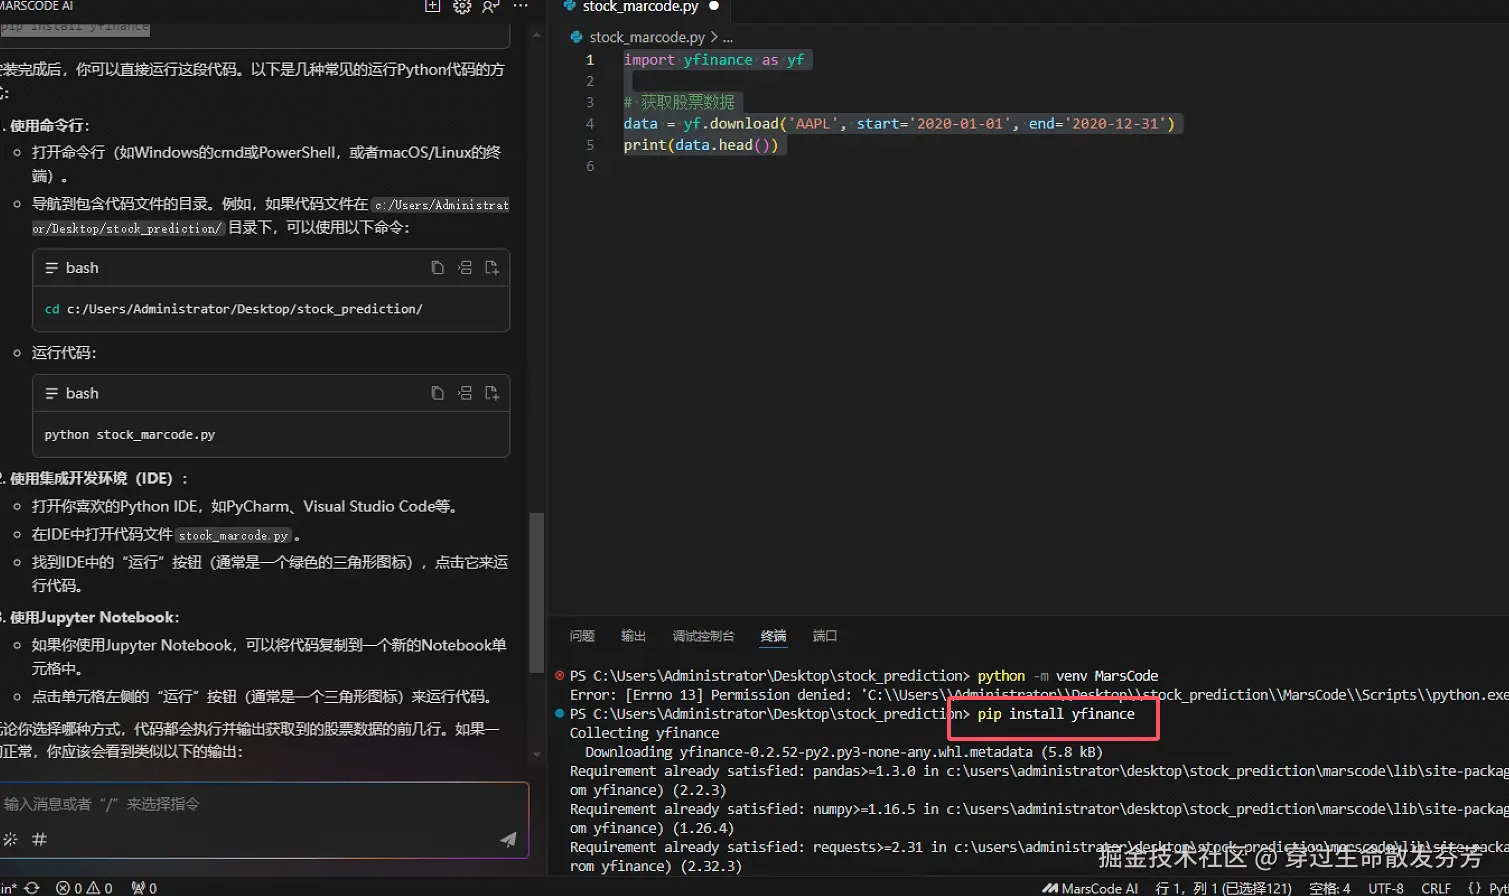Open errors and warnings count in status bar
This screenshot has width=1509, height=896.
(x=84, y=888)
